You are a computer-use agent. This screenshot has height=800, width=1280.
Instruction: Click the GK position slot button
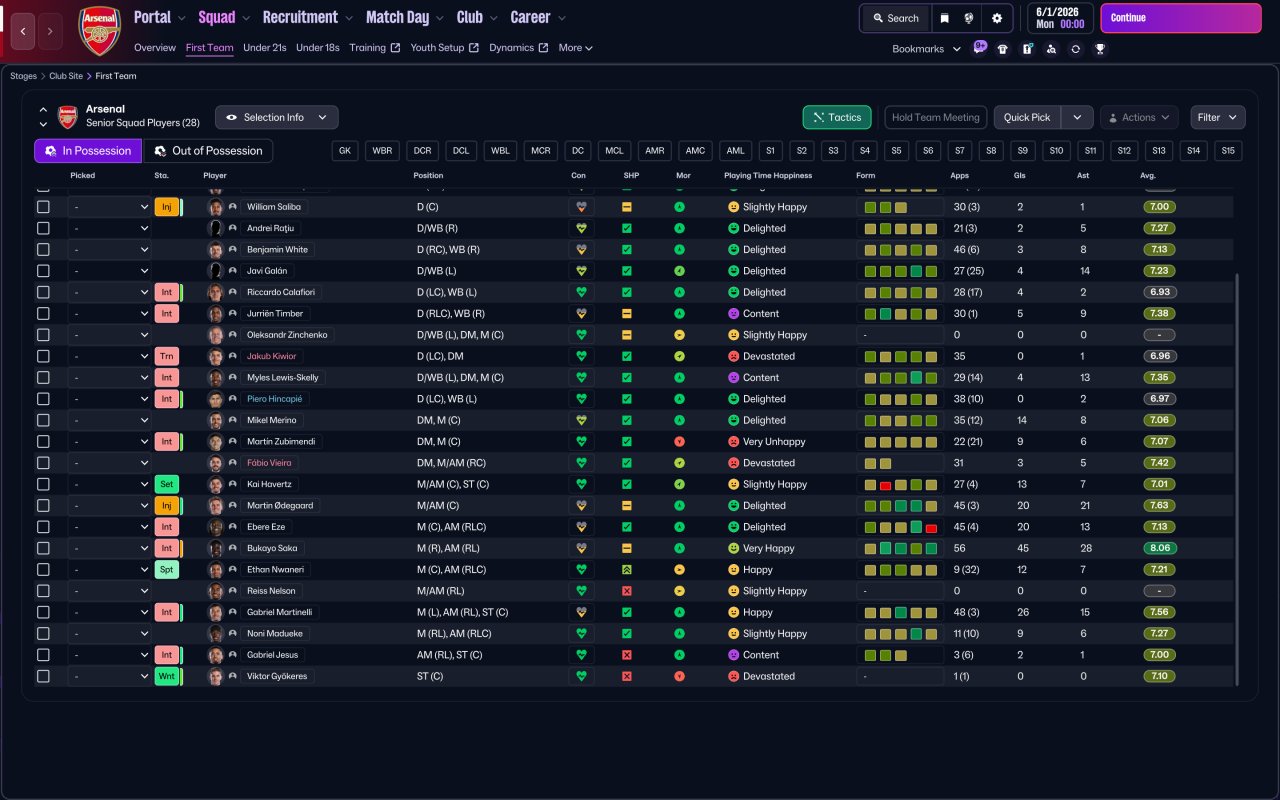click(x=346, y=151)
